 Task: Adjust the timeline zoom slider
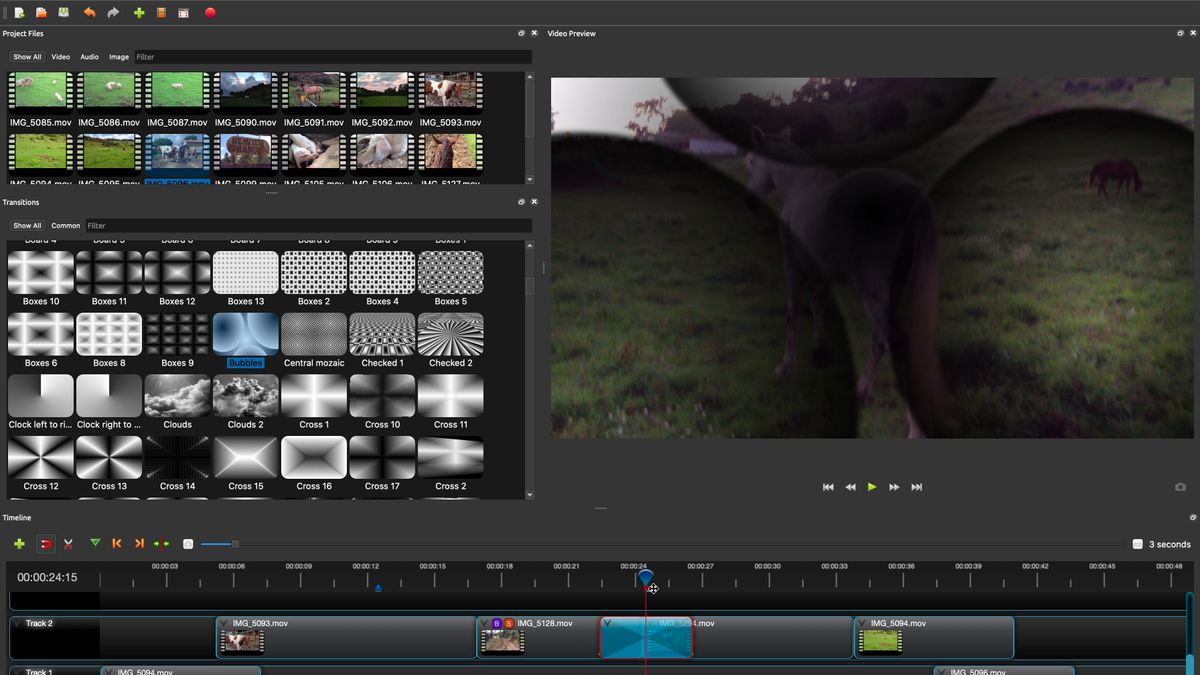(217, 544)
